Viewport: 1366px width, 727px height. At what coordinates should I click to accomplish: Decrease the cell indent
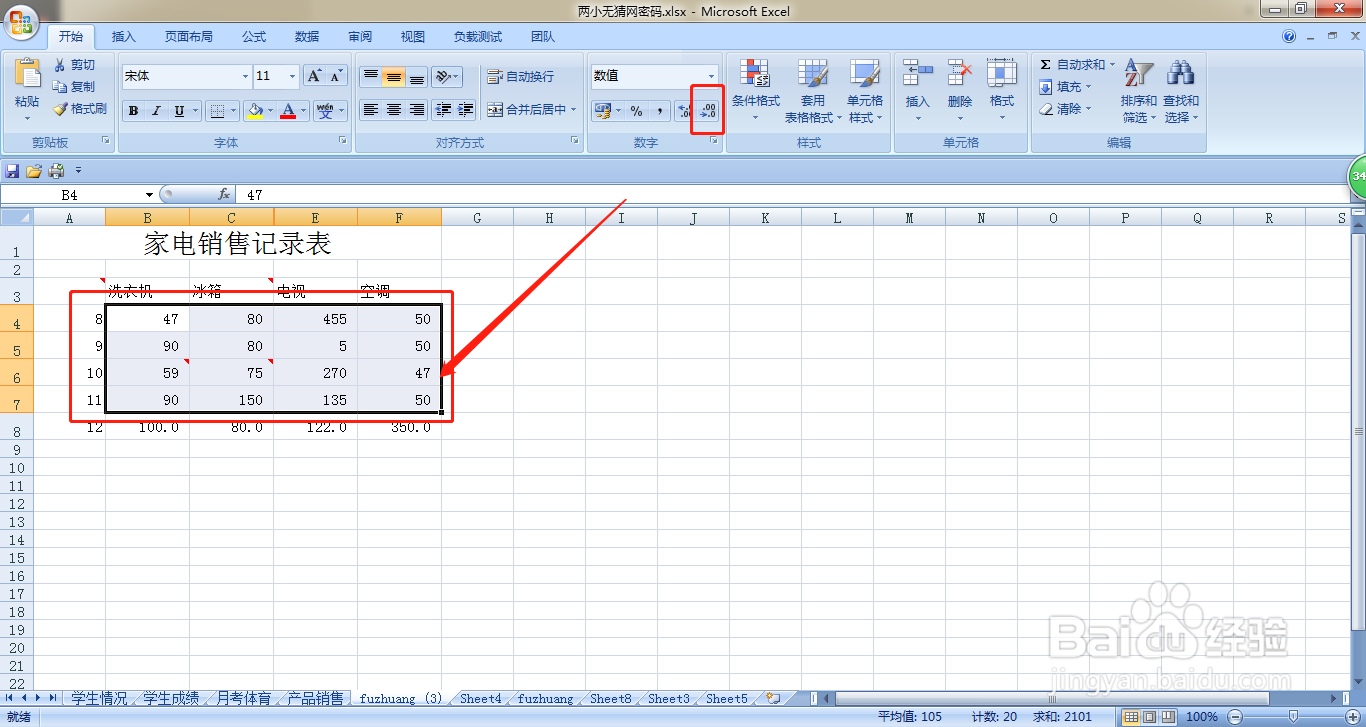(443, 110)
